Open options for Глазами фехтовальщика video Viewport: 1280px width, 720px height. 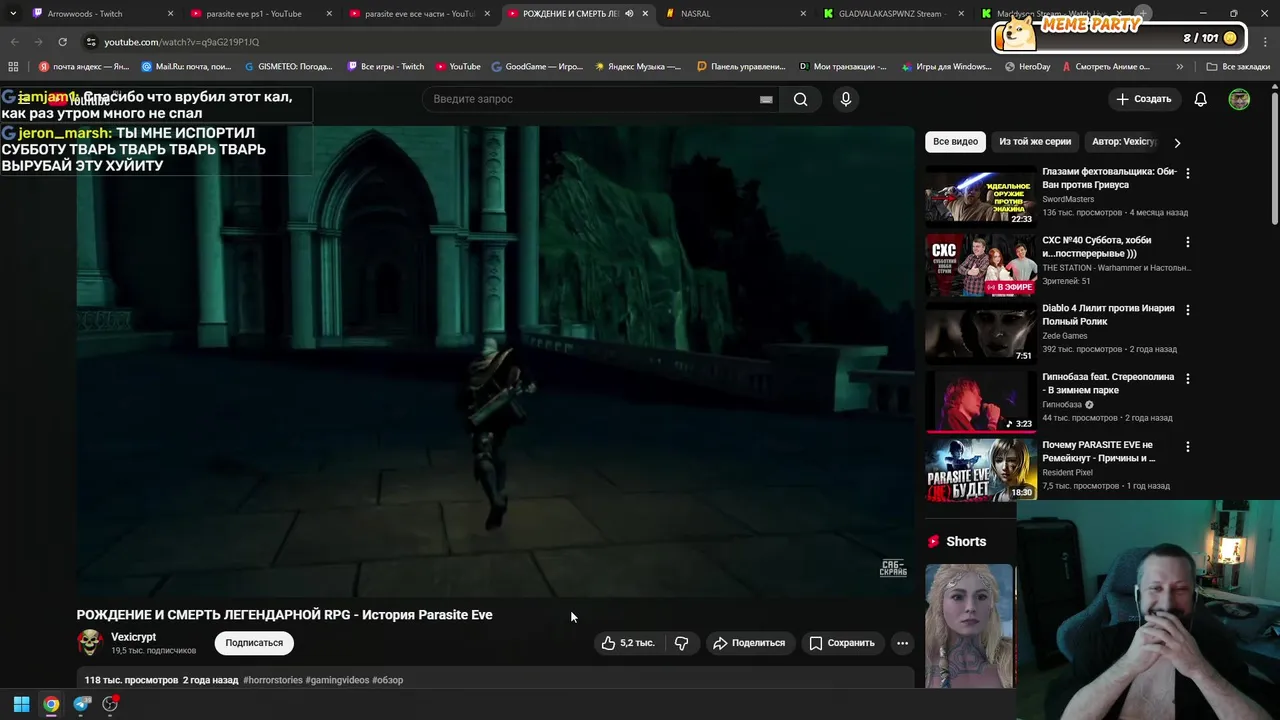tap(1188, 174)
